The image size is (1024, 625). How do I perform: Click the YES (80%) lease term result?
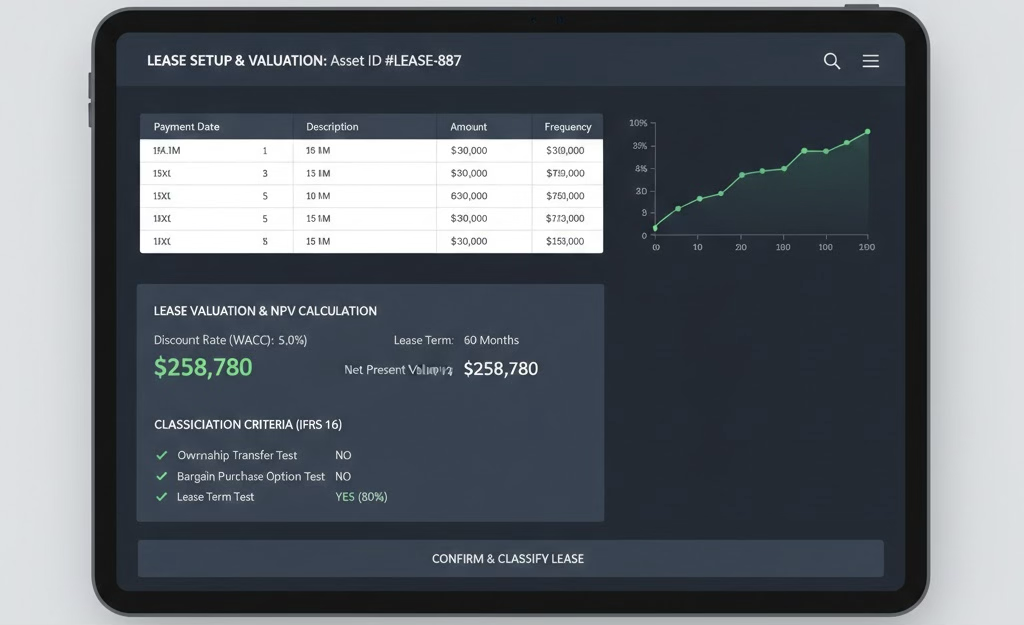pyautogui.click(x=361, y=497)
